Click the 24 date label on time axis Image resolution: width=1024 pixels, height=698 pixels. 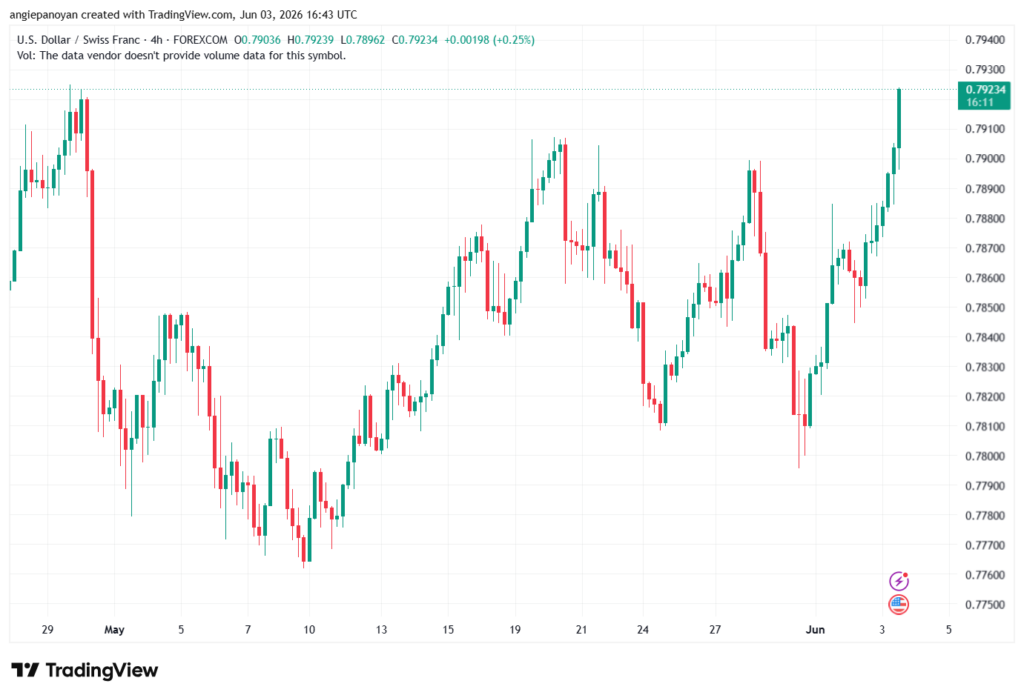click(x=643, y=629)
